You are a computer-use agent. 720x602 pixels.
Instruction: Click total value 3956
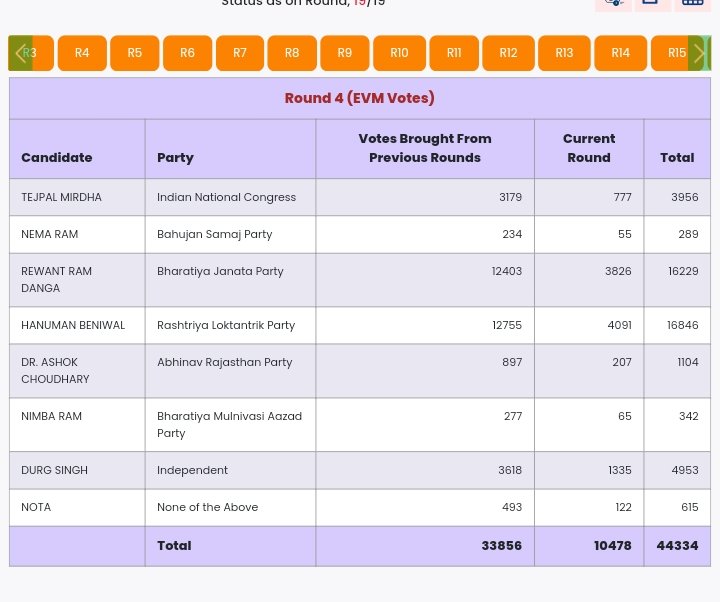coord(685,197)
